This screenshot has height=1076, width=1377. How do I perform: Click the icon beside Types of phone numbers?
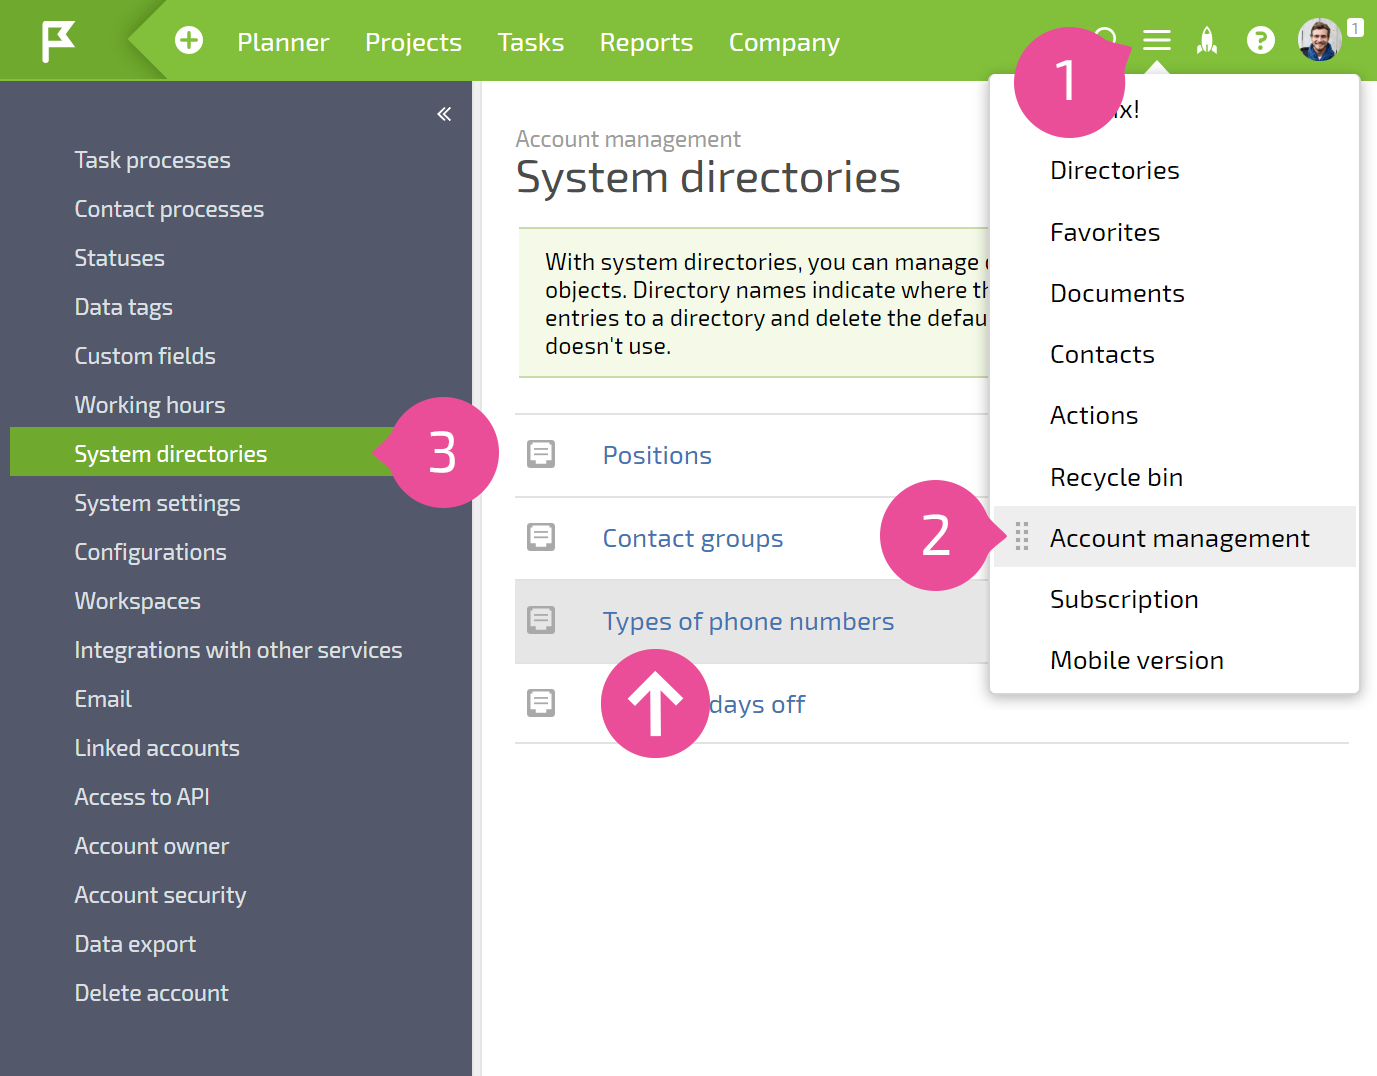pos(541,620)
